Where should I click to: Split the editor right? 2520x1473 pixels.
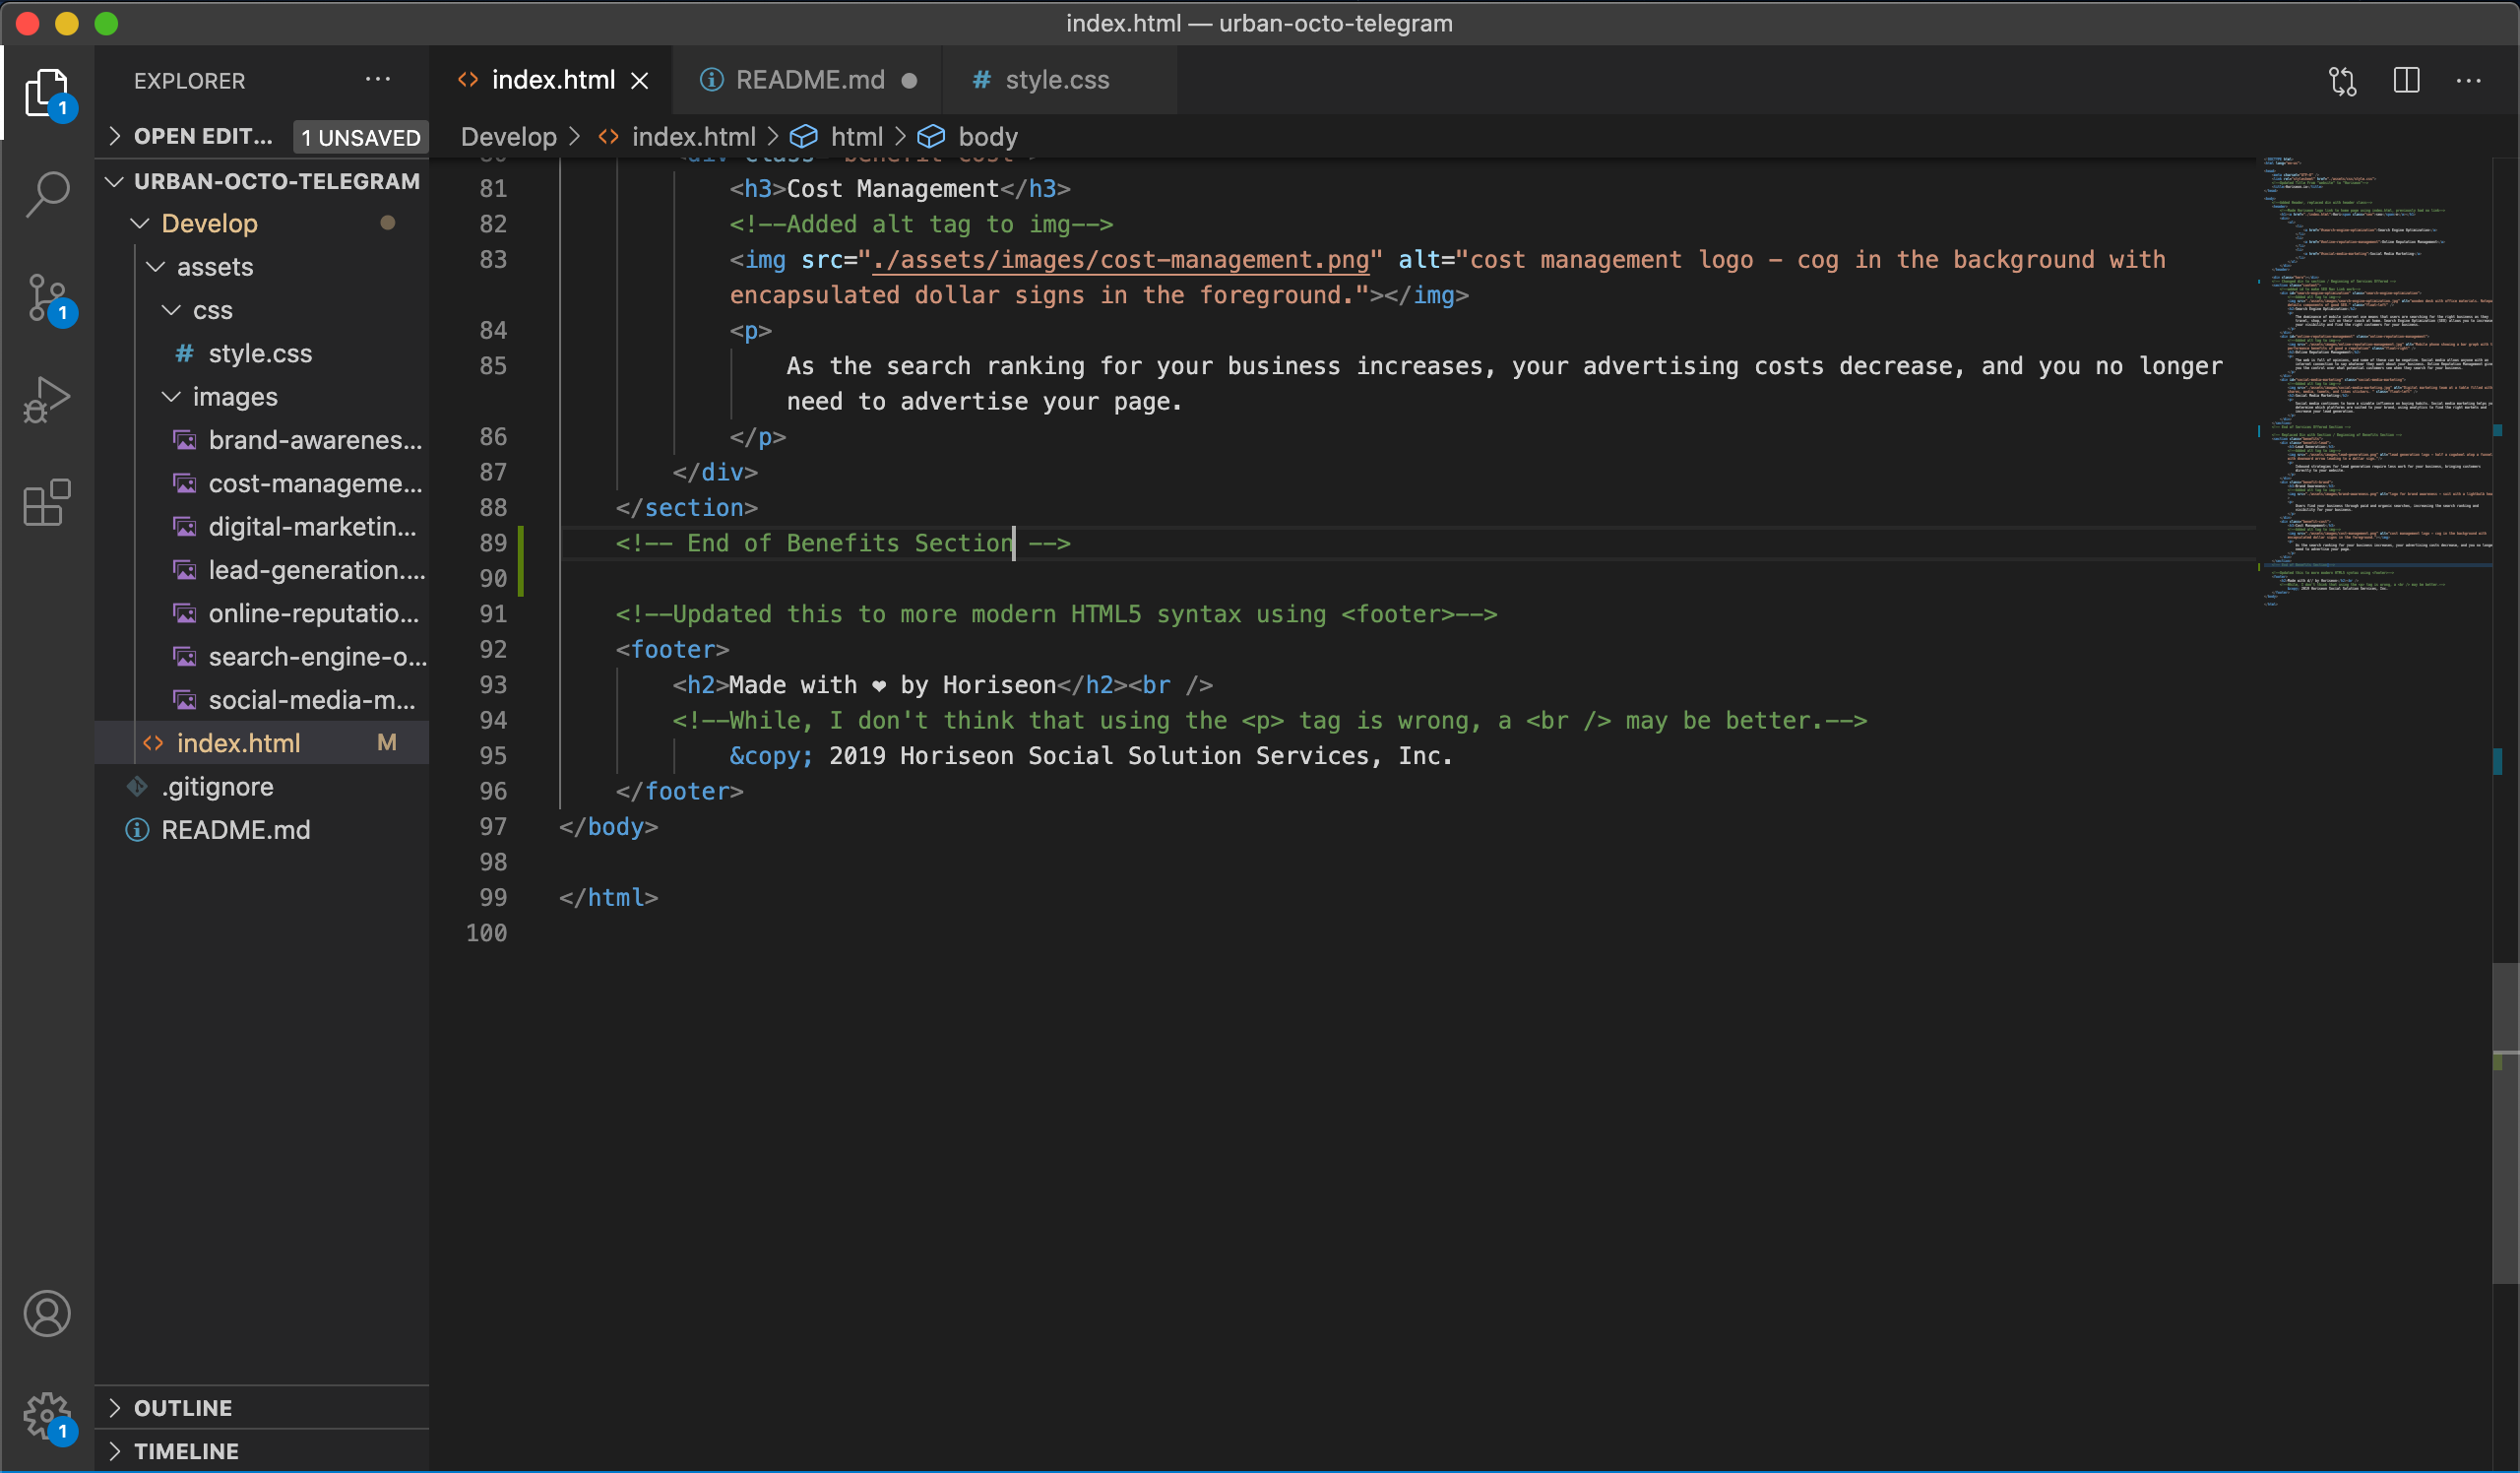pos(2406,80)
